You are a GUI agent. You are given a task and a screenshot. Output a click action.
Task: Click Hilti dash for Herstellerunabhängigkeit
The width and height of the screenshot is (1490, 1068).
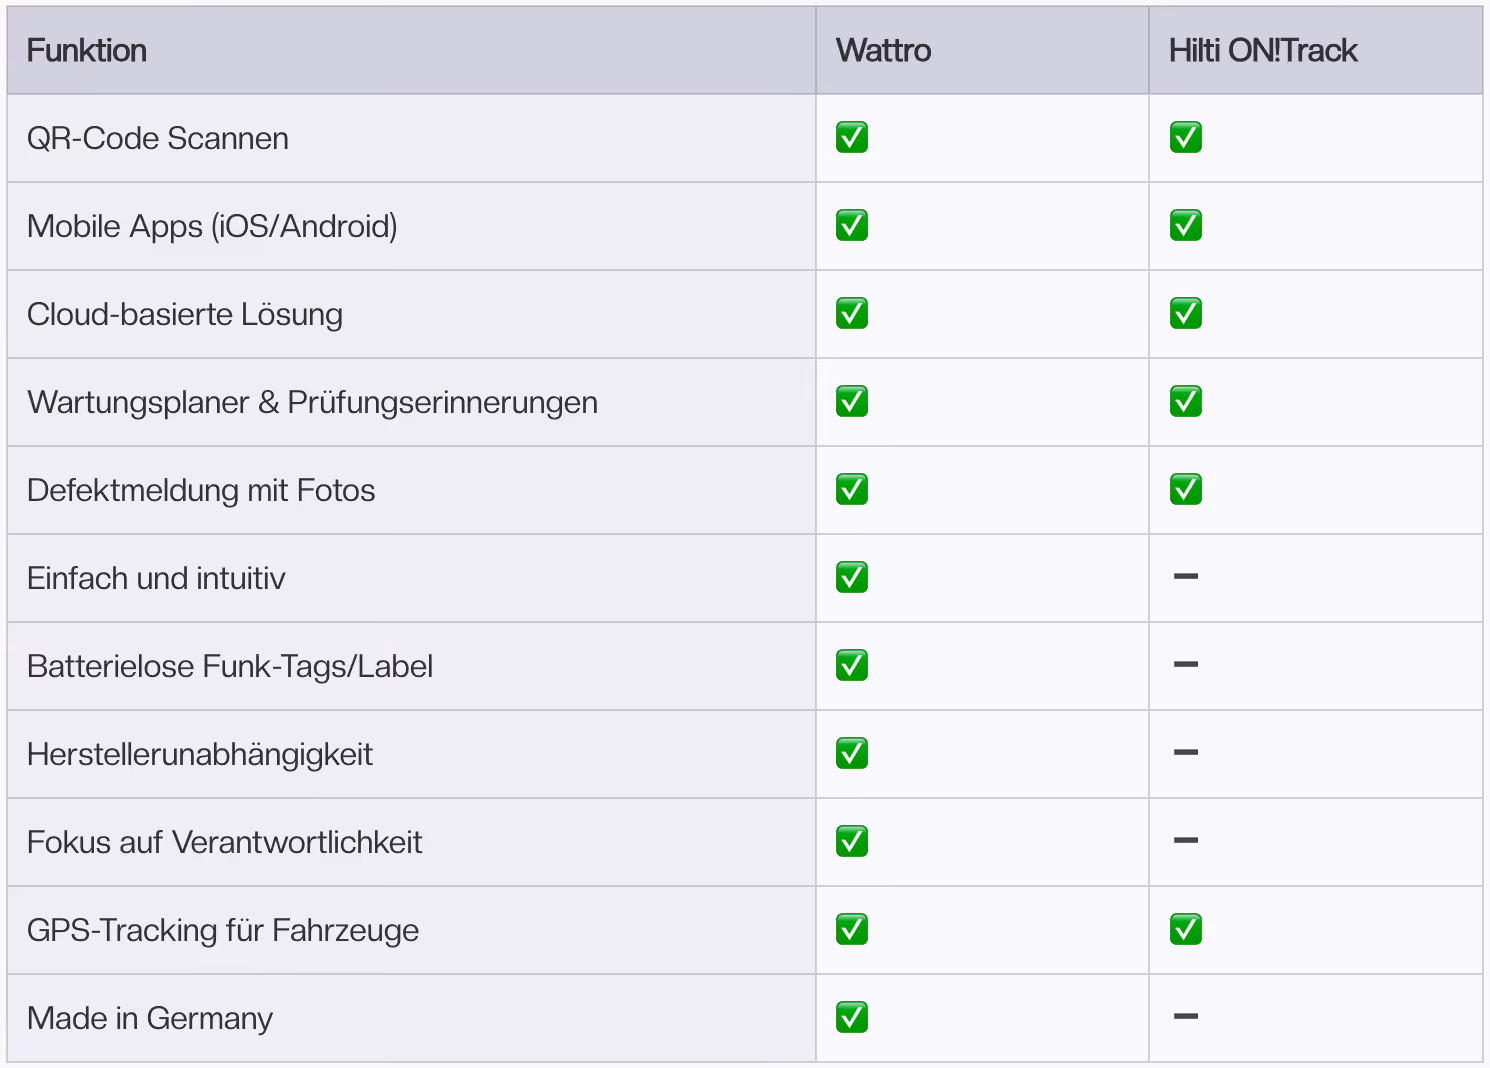(1186, 753)
